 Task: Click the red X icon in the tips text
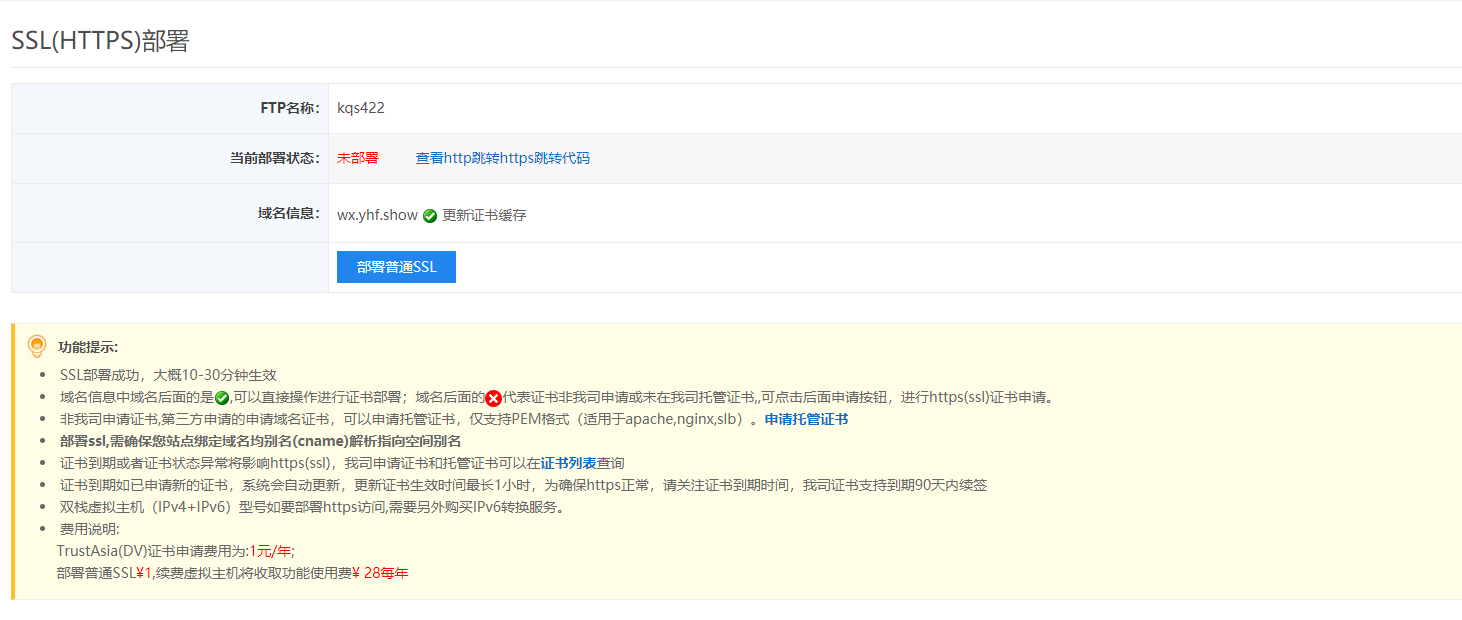[493, 398]
